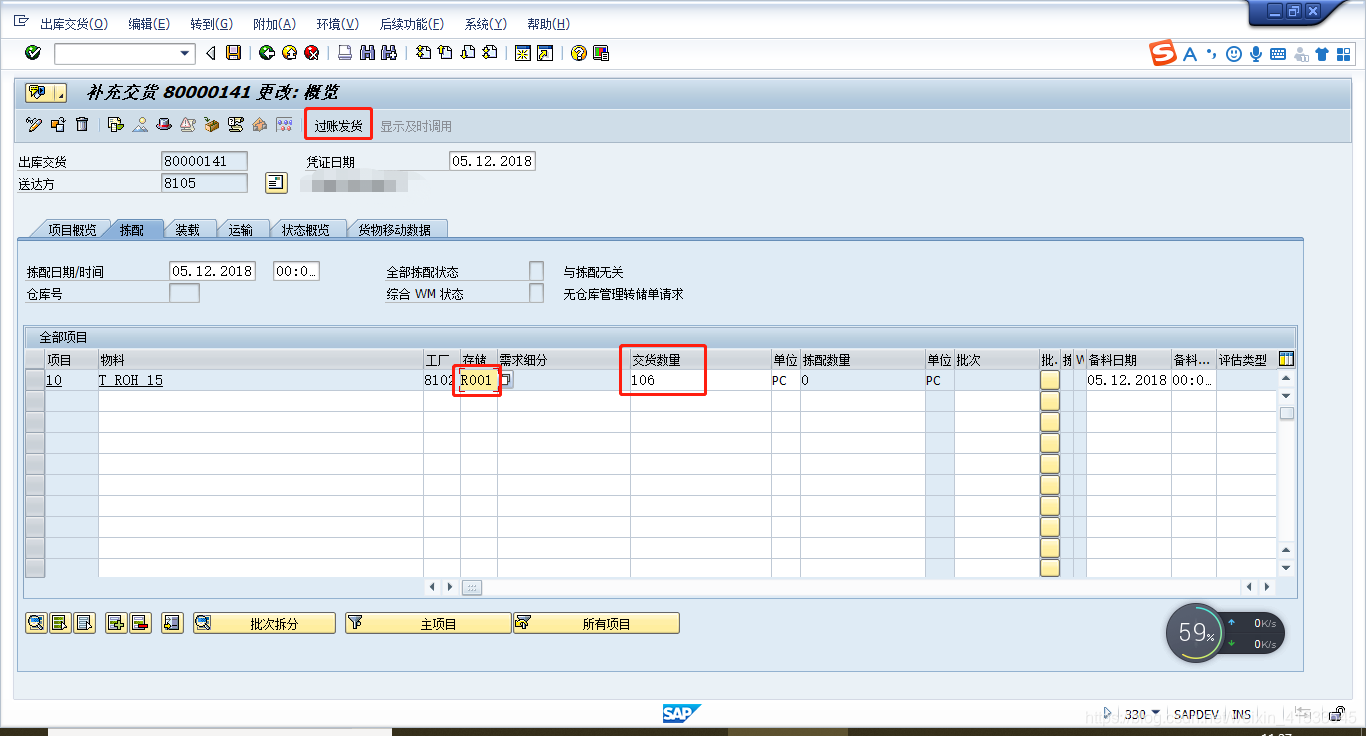1366x736 pixels.
Task: Click the 交货数量 field showing 106
Action: coord(700,380)
